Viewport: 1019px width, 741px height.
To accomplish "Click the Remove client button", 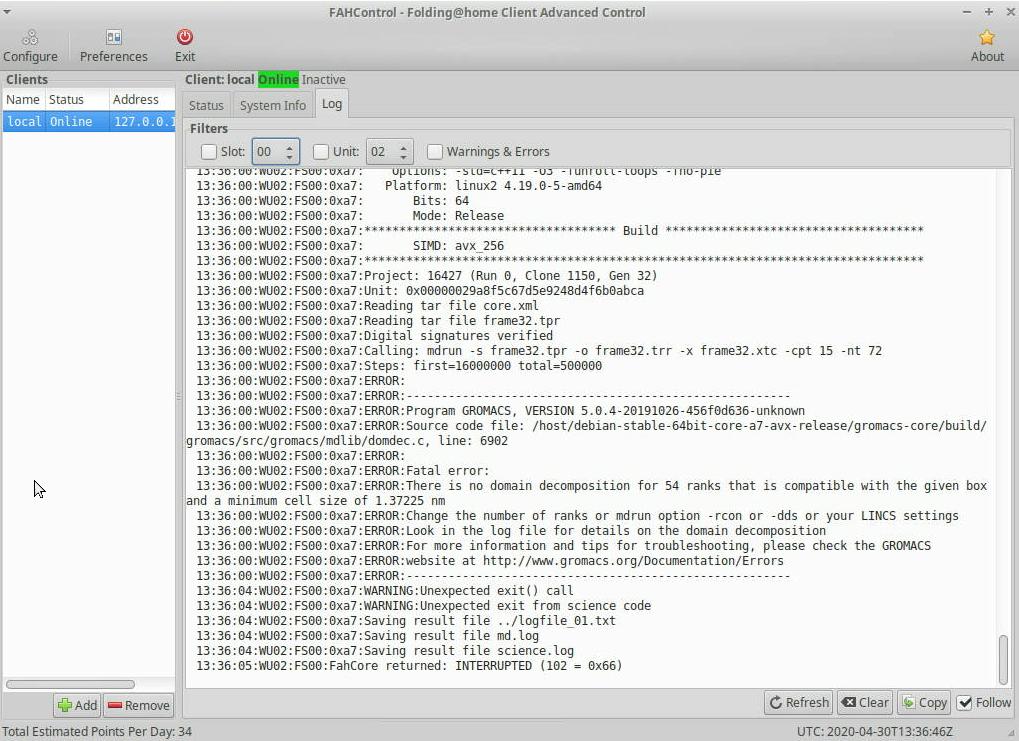I will (x=138, y=705).
